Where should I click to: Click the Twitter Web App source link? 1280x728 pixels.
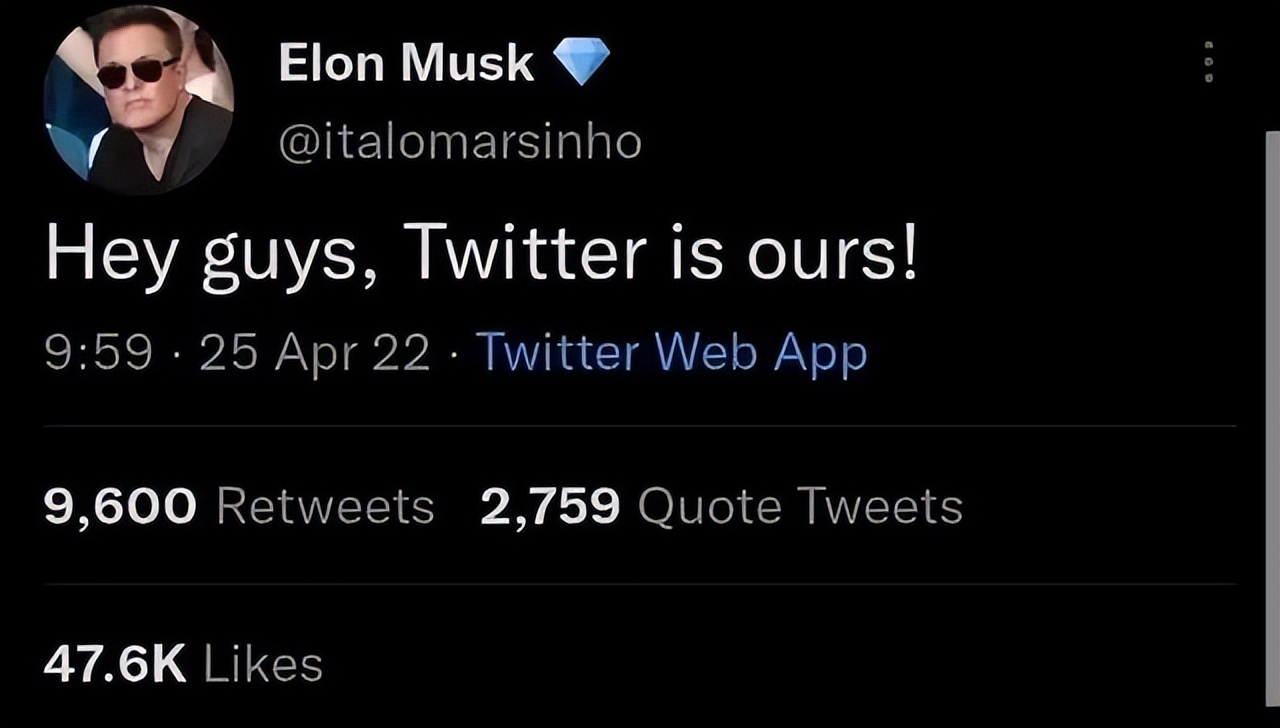tap(671, 352)
